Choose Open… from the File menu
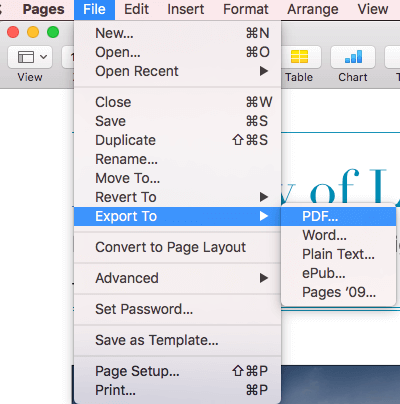Image resolution: width=400 pixels, height=404 pixels. tap(177, 52)
